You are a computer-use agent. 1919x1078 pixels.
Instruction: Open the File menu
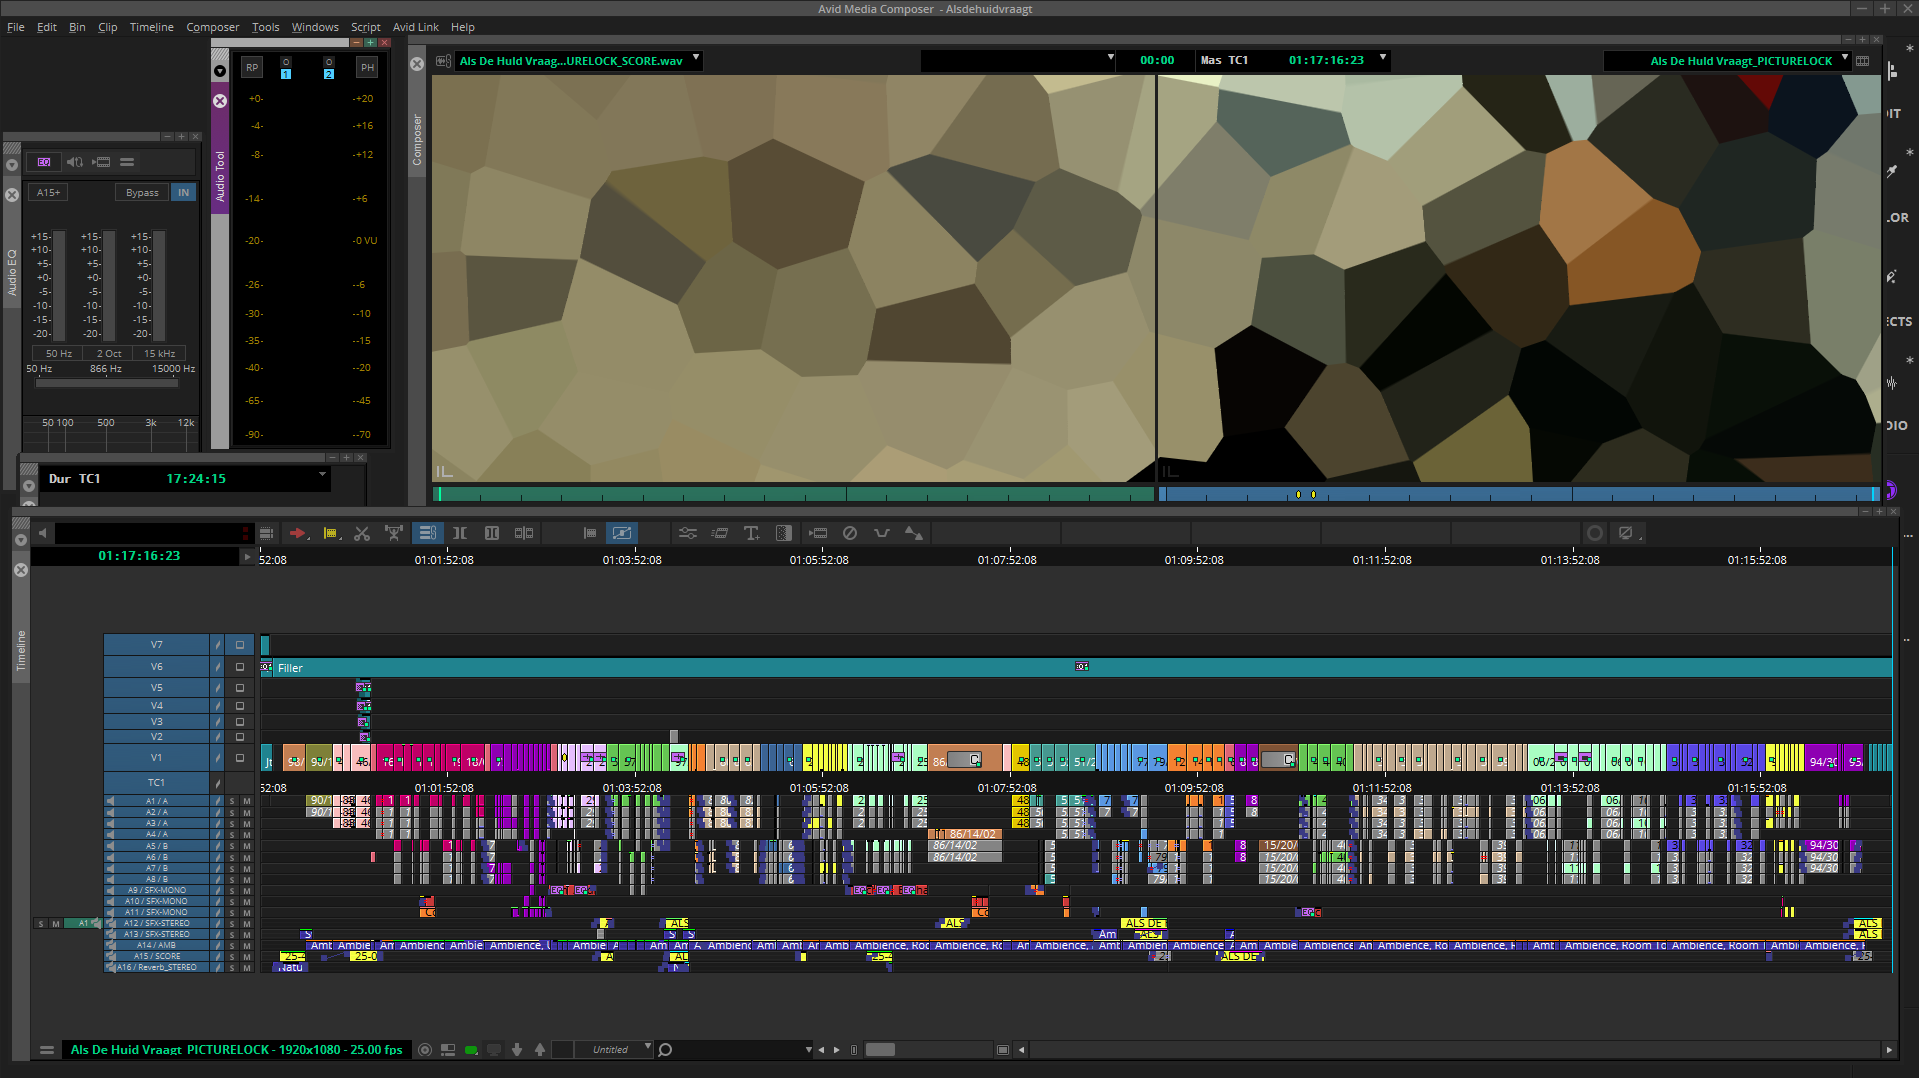point(16,27)
